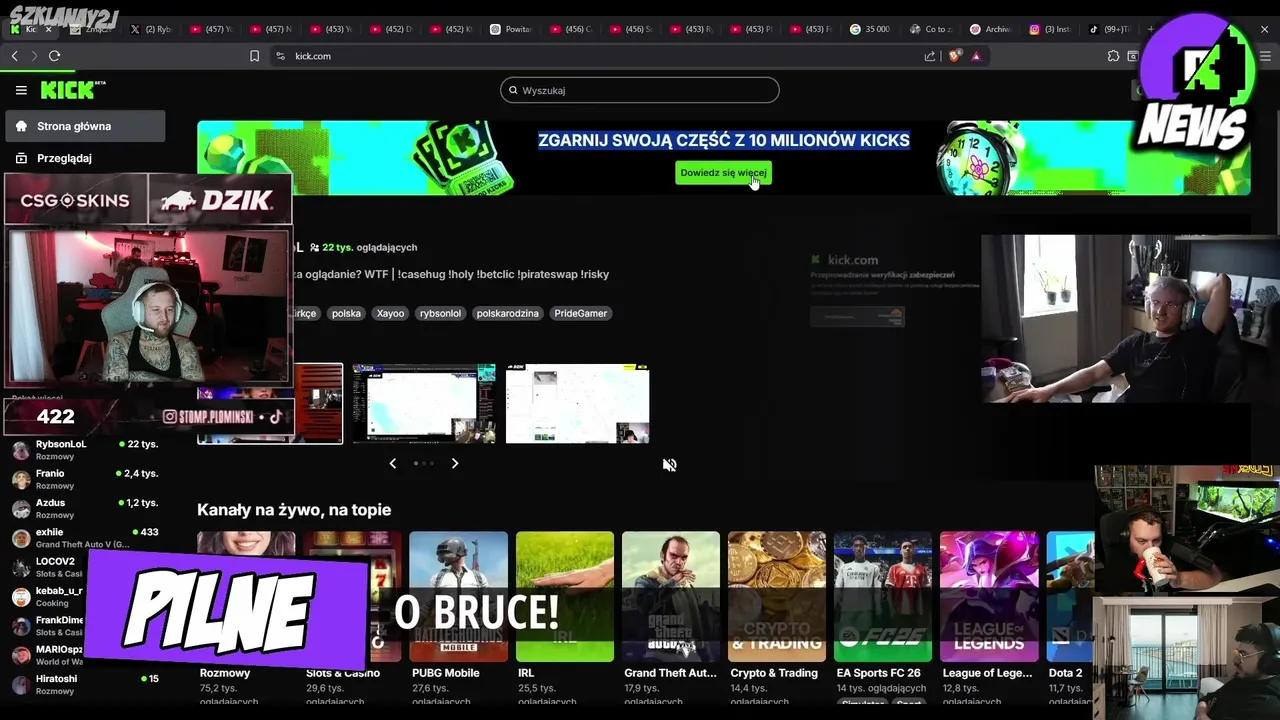Viewport: 1280px width, 720px height.
Task: Open the EA Sports FC 26 category card
Action: (883, 596)
